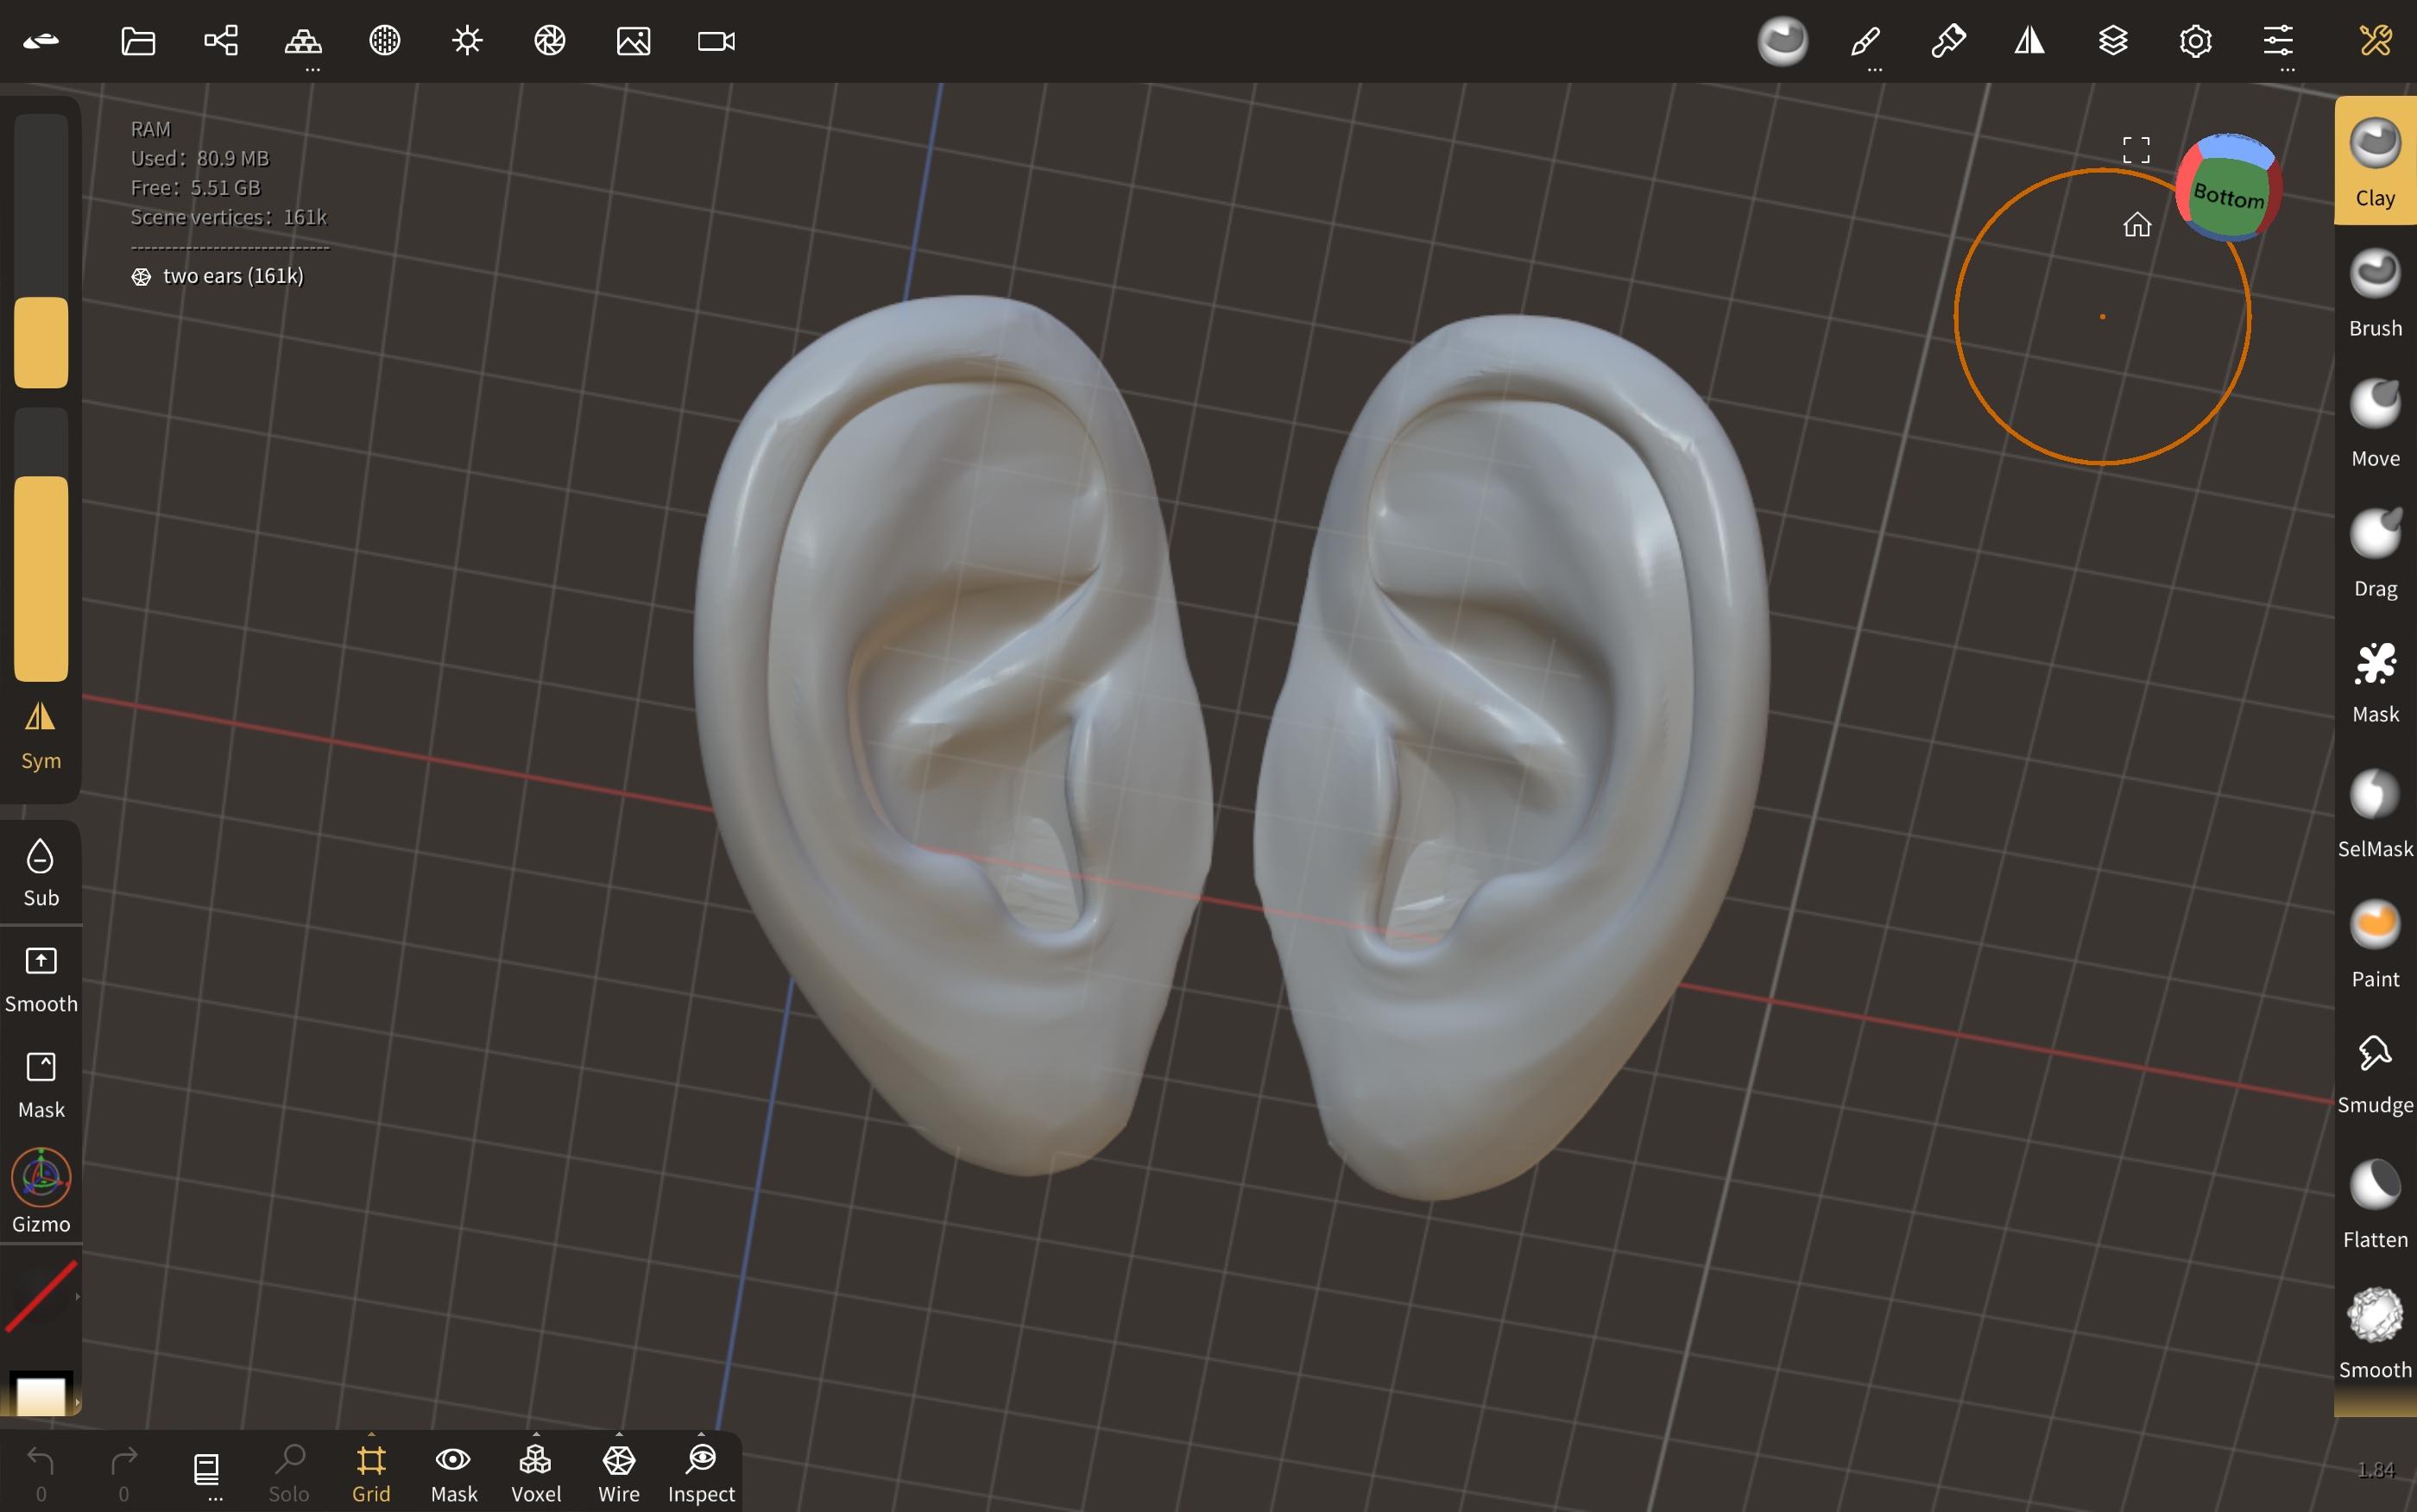Open the stroke alpha red line selector

41,1297
